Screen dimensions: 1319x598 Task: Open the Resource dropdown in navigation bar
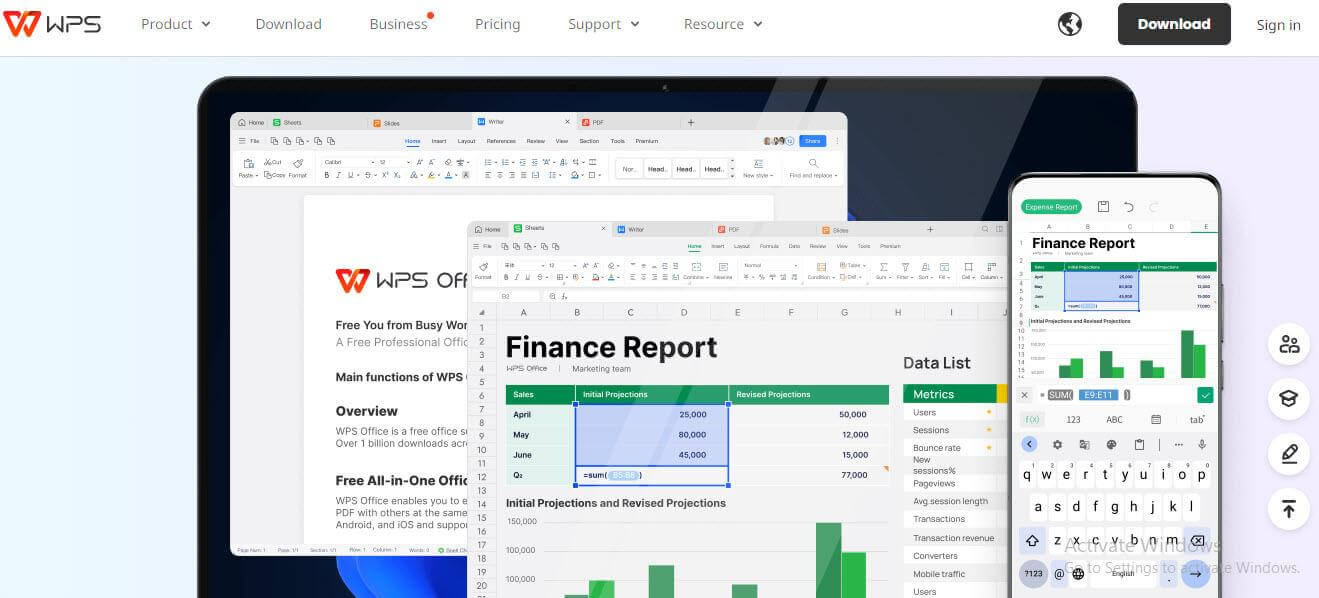[721, 23]
